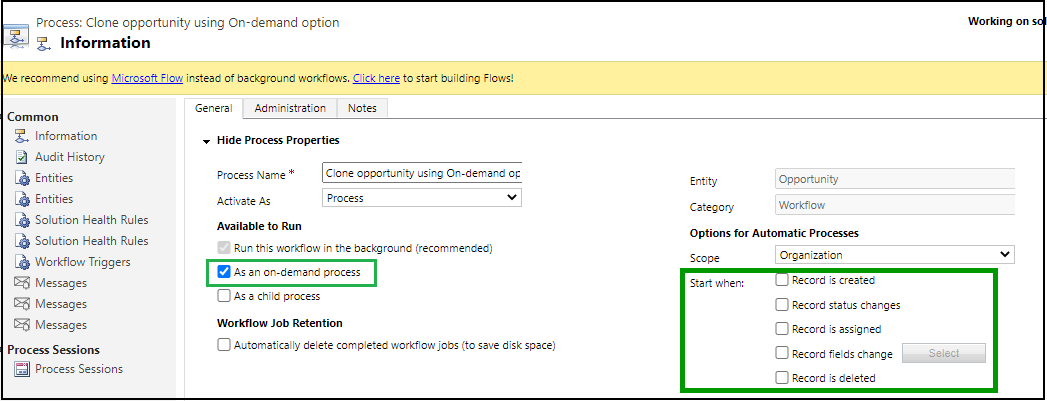
Task: Open Audit History via its clipboard icon
Action: click(x=22, y=157)
